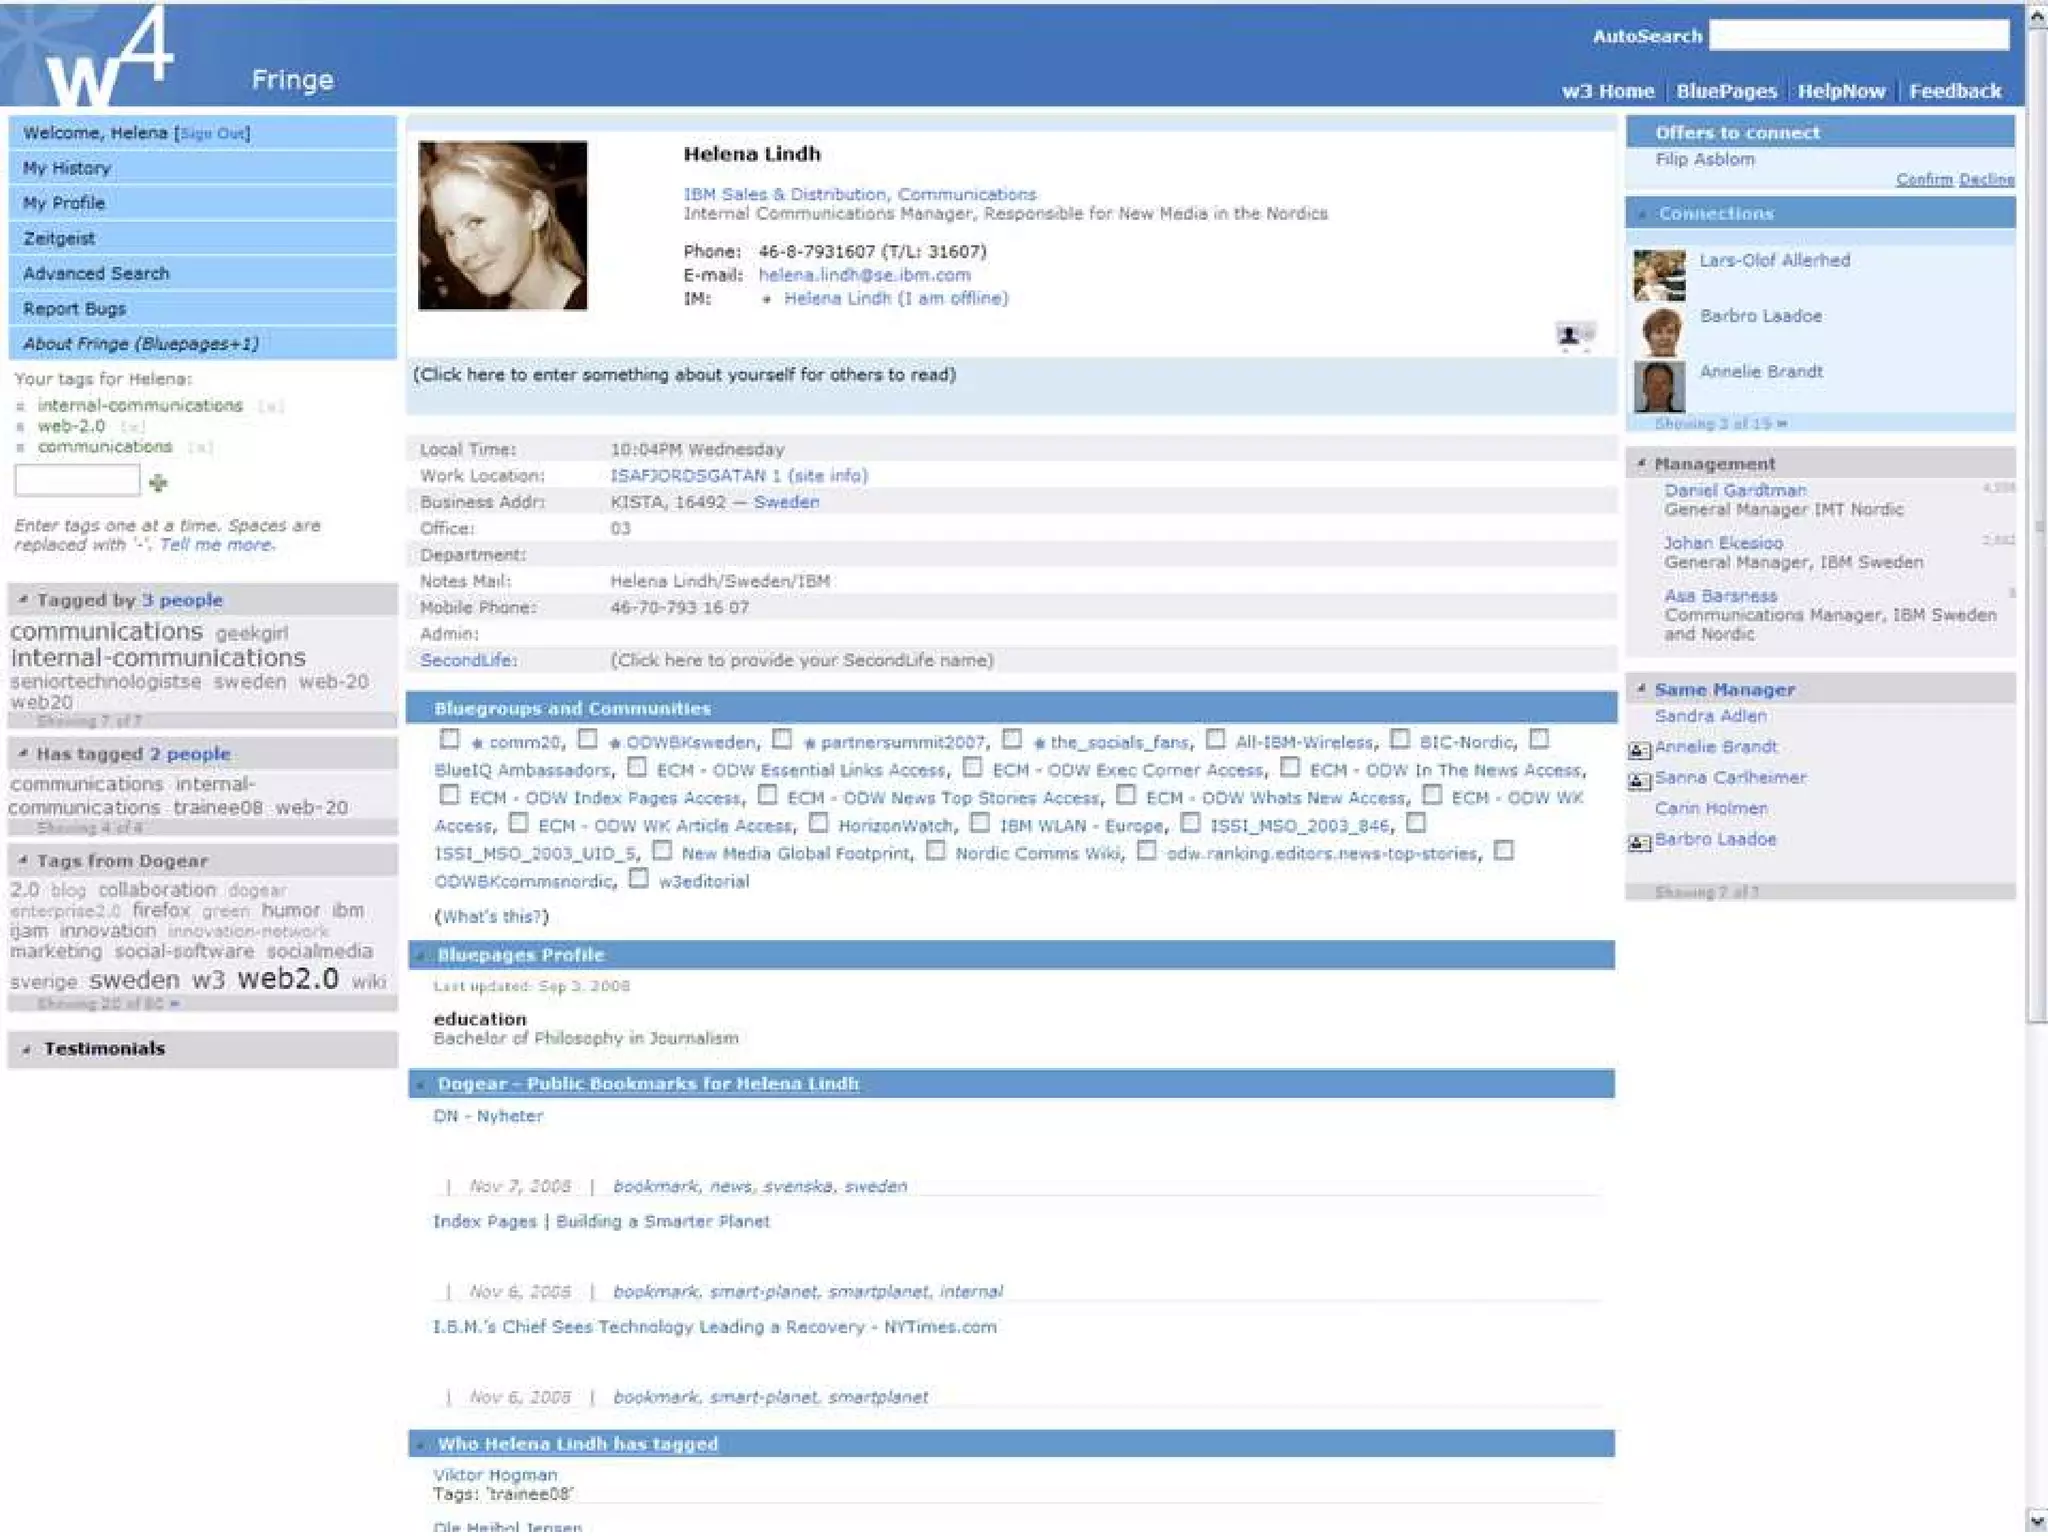The image size is (2048, 1536).
Task: Go to w3 Home in the header
Action: point(1608,91)
